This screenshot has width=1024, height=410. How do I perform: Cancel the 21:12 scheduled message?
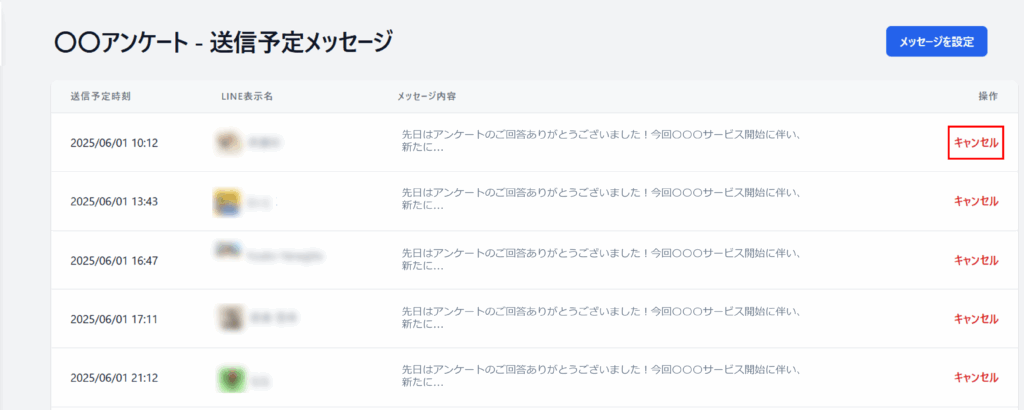[976, 377]
